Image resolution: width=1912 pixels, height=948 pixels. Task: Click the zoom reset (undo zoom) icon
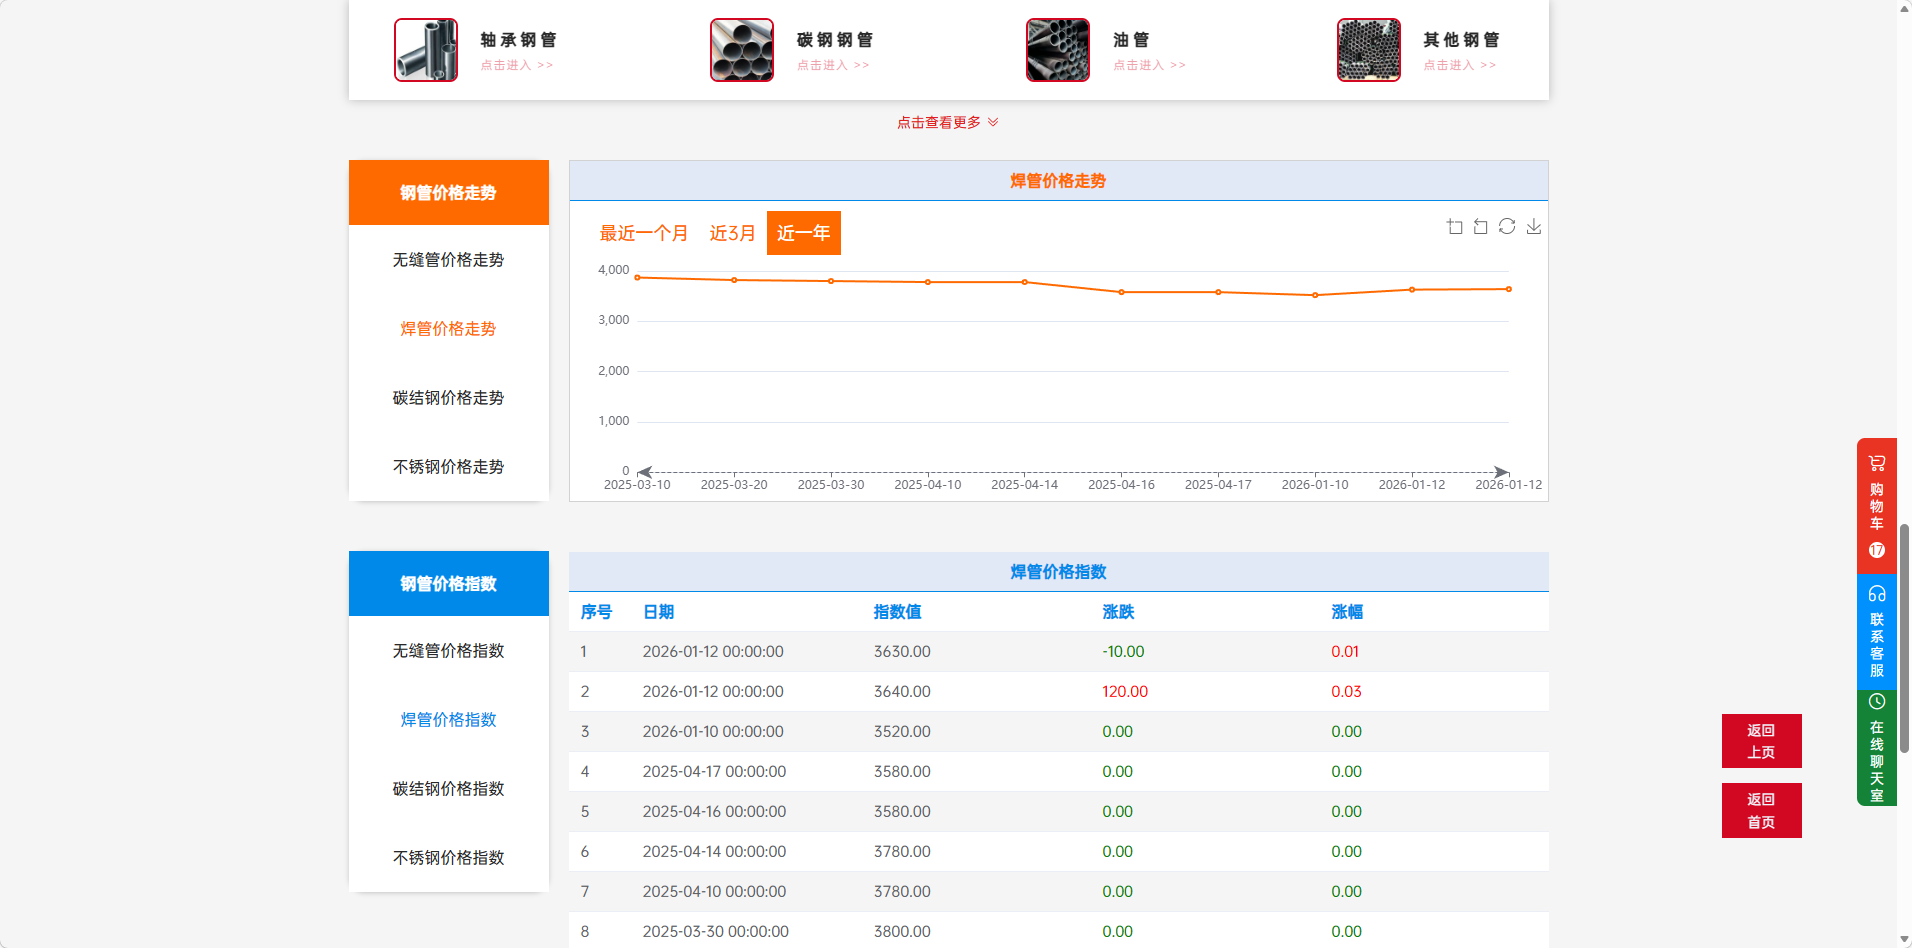pyautogui.click(x=1480, y=227)
